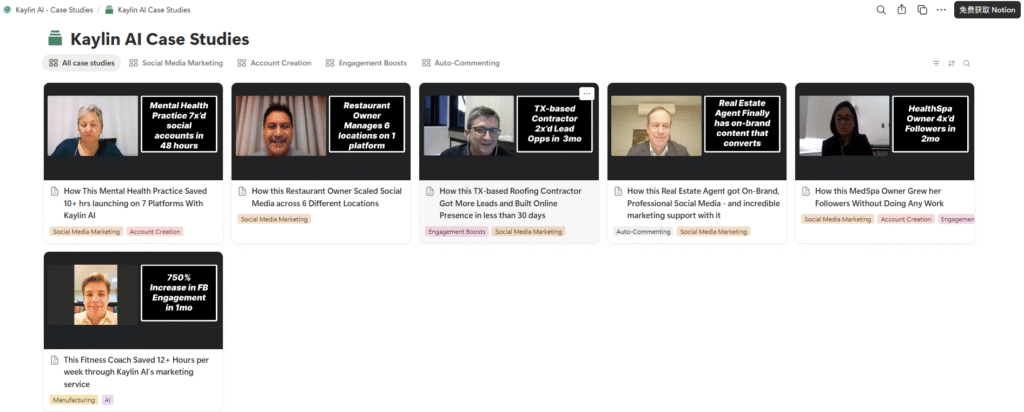Click the share page icon
This screenshot has height=412, width=1024.
(901, 9)
